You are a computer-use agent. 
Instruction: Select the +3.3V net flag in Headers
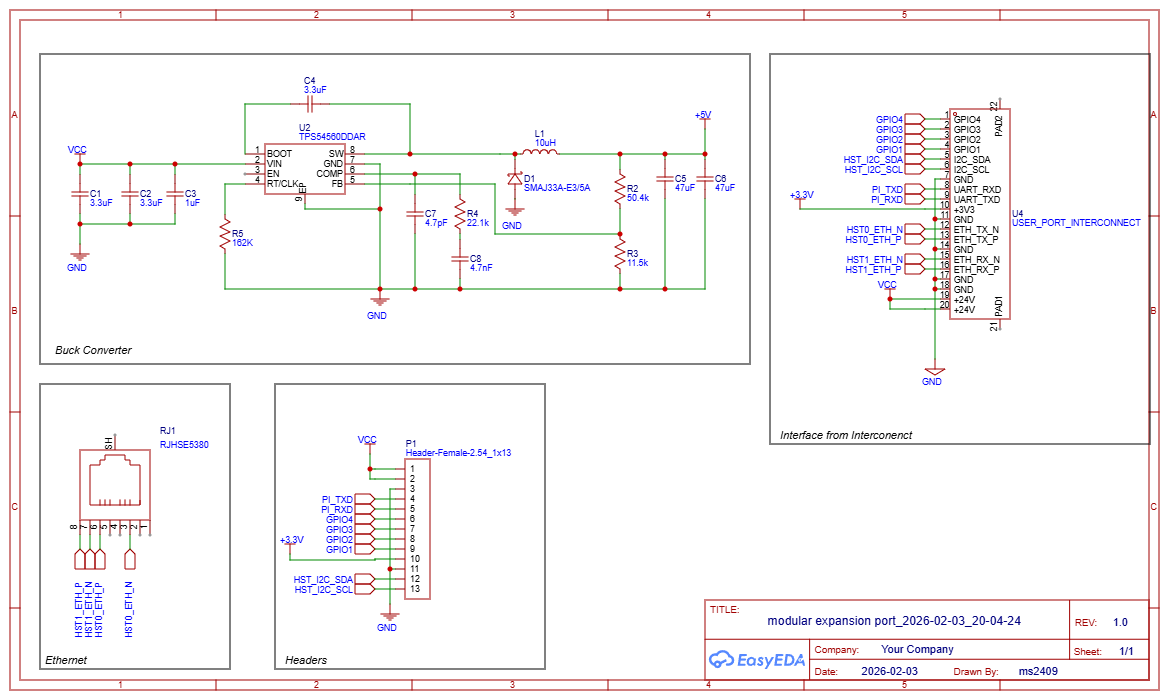click(292, 543)
